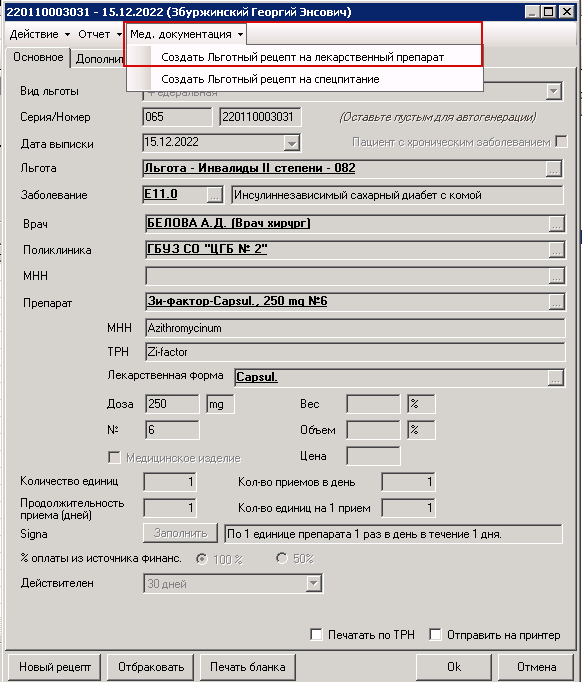Screen dimensions: 582x682
Task: Click the Кол-во единиц на 1 прием field
Action: point(408,508)
